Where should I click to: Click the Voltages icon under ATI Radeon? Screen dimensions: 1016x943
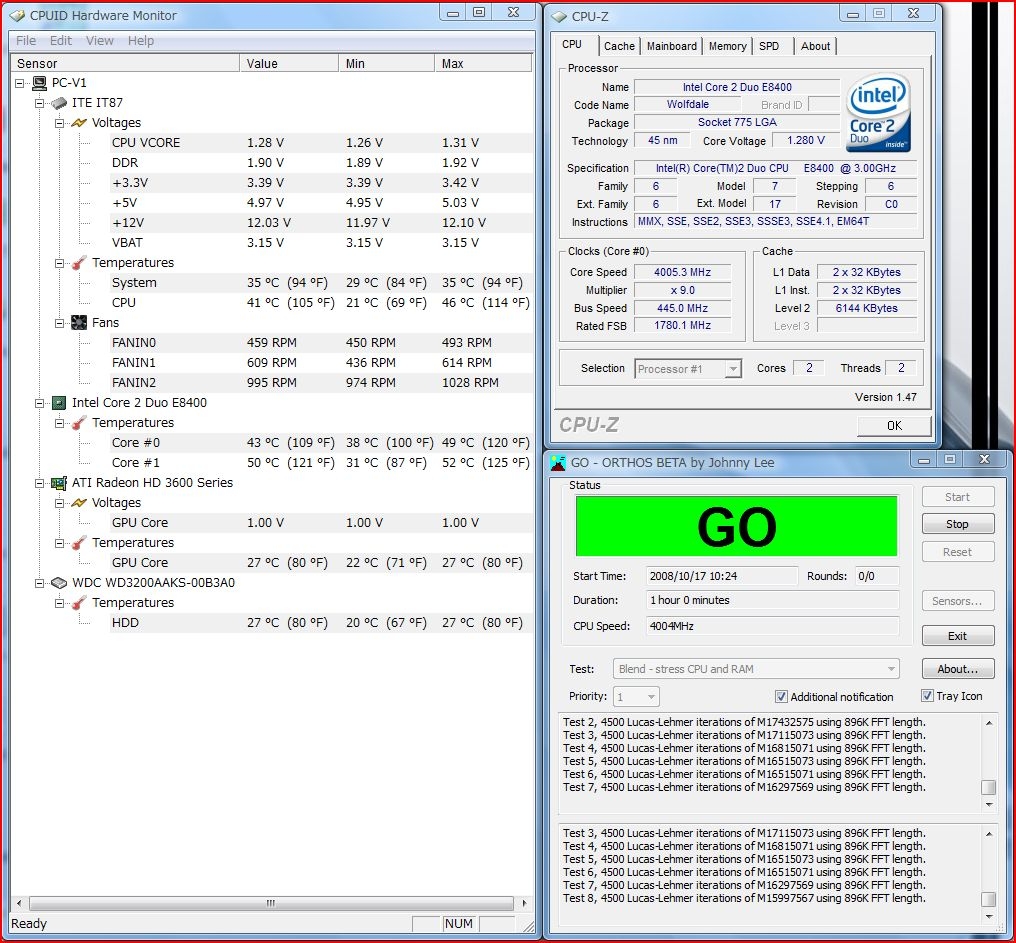tap(79, 503)
